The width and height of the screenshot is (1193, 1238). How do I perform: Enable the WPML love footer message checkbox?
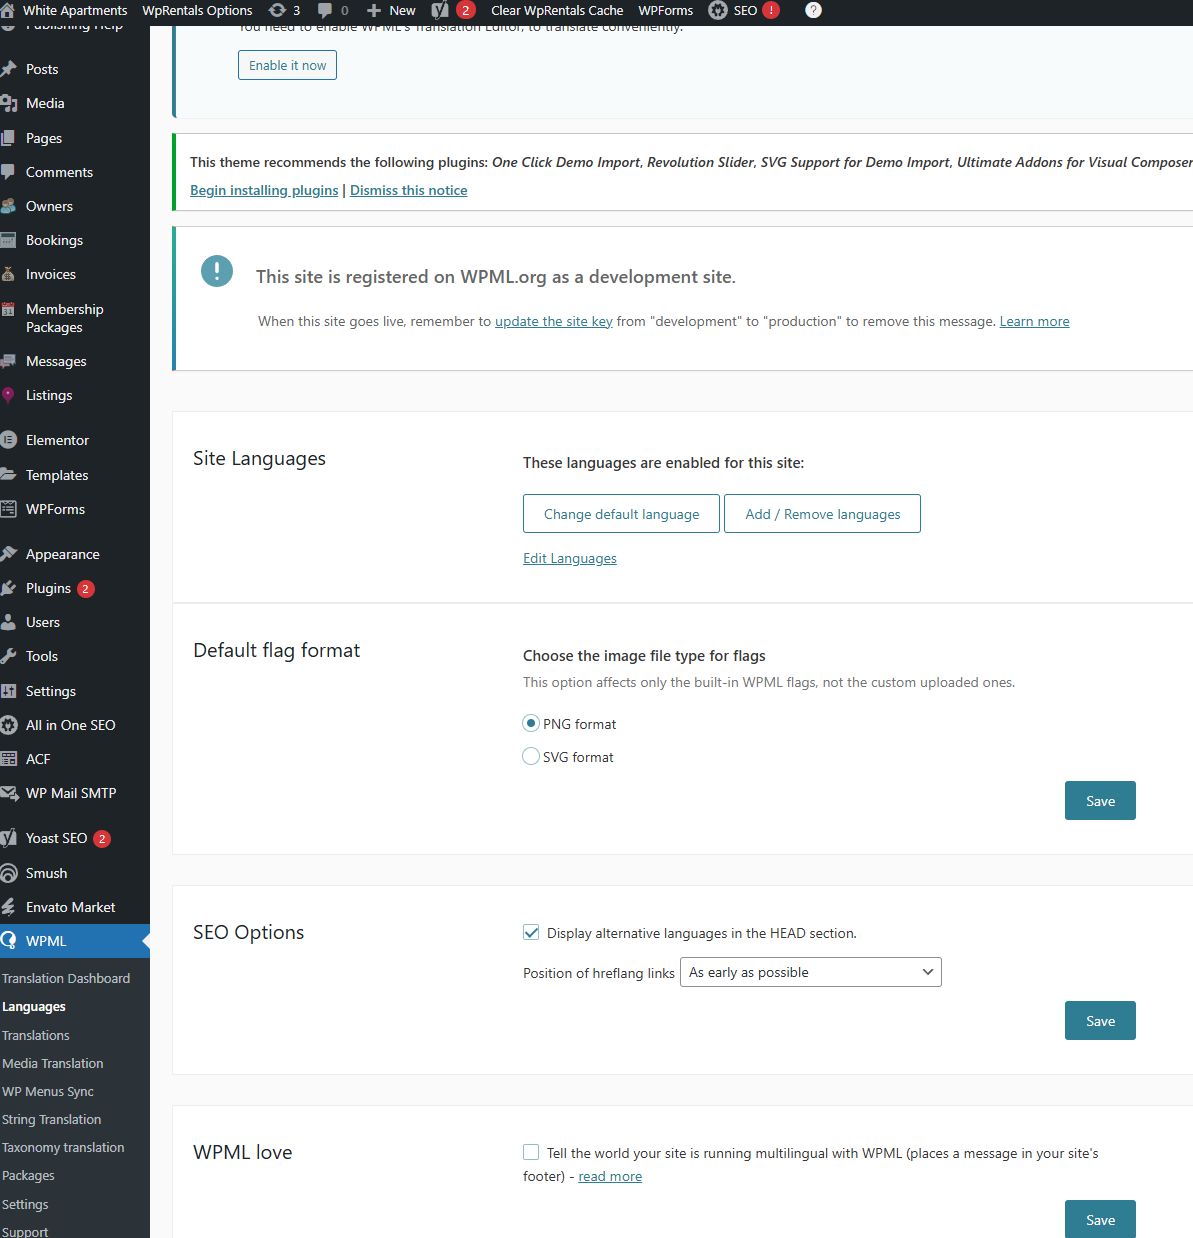[531, 1152]
